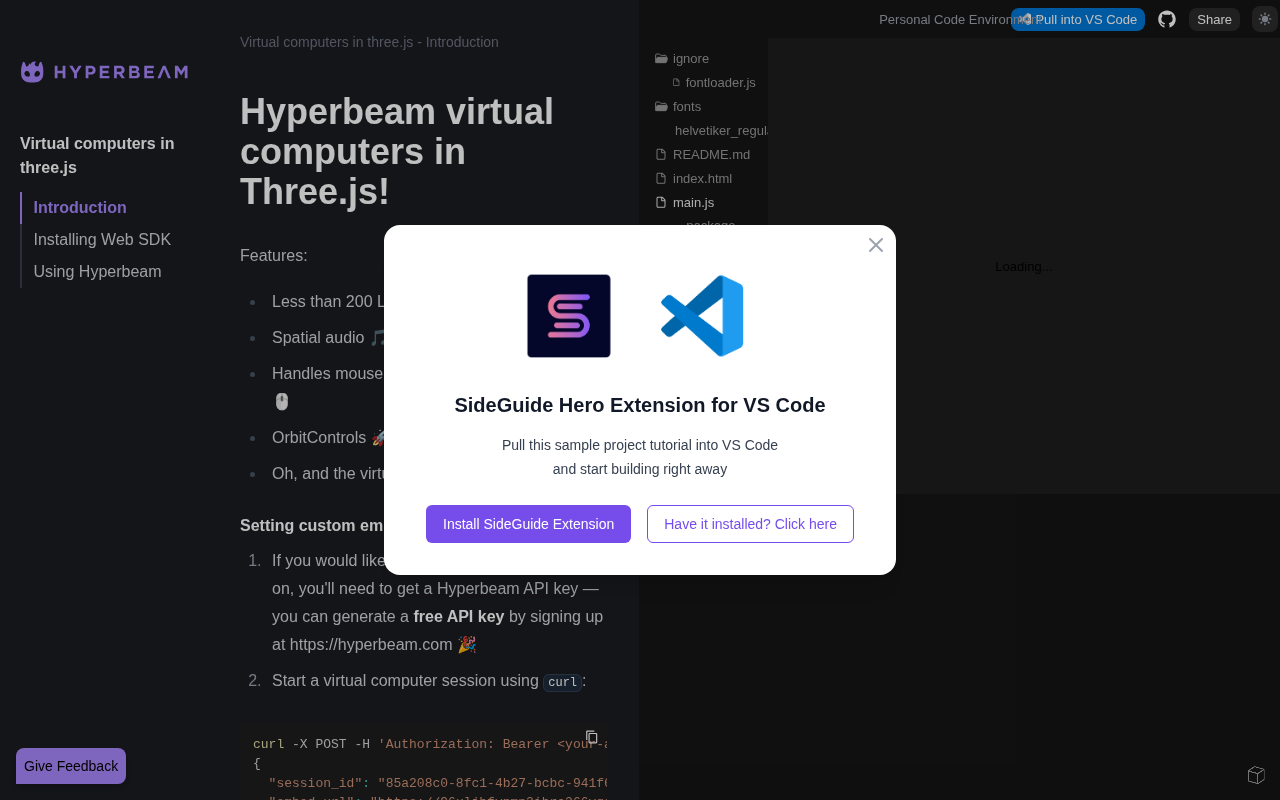Click the 'Features:' text

tap(274, 255)
